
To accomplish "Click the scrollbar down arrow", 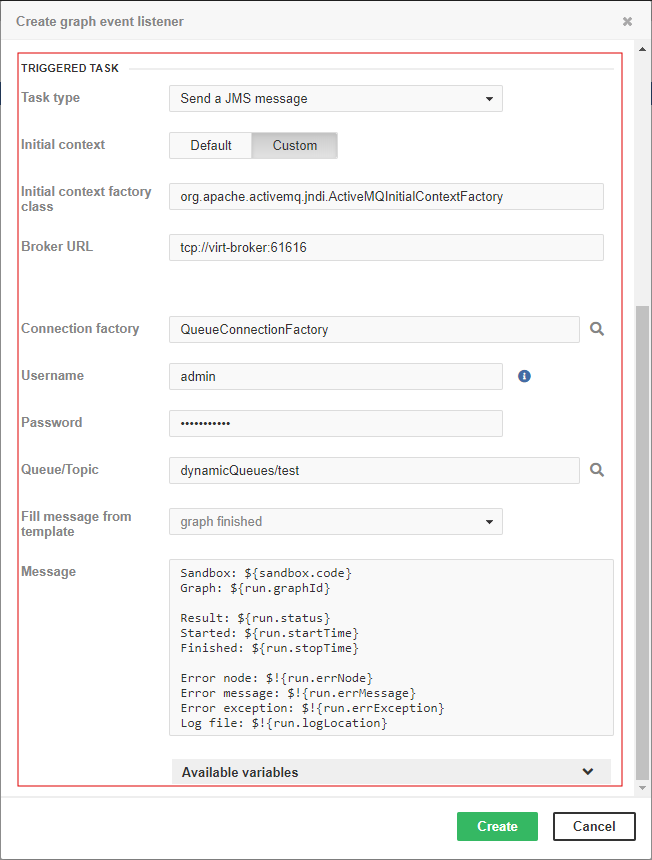I will point(642,789).
